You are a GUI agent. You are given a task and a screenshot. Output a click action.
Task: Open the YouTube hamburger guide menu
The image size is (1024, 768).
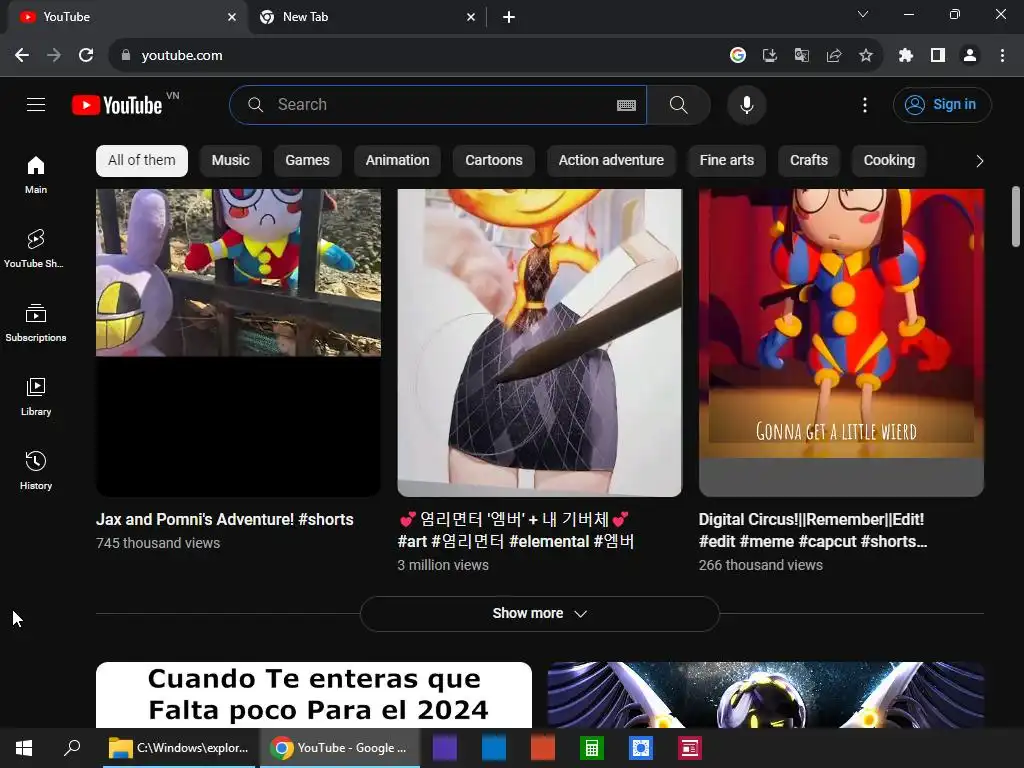point(36,104)
